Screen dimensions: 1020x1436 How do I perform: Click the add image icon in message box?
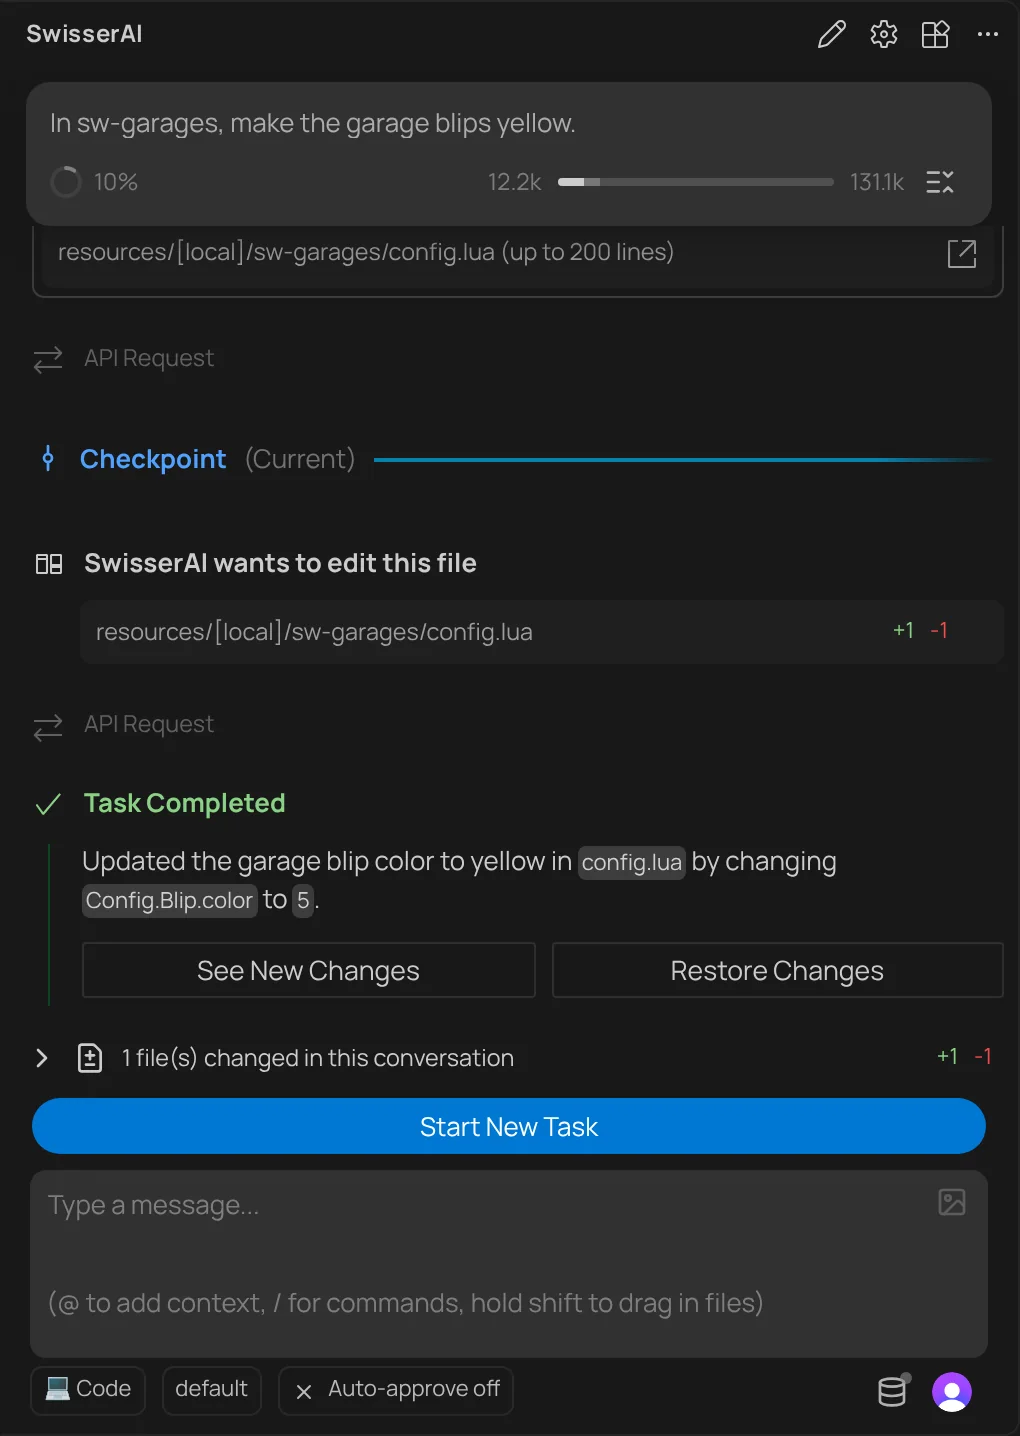click(952, 1202)
